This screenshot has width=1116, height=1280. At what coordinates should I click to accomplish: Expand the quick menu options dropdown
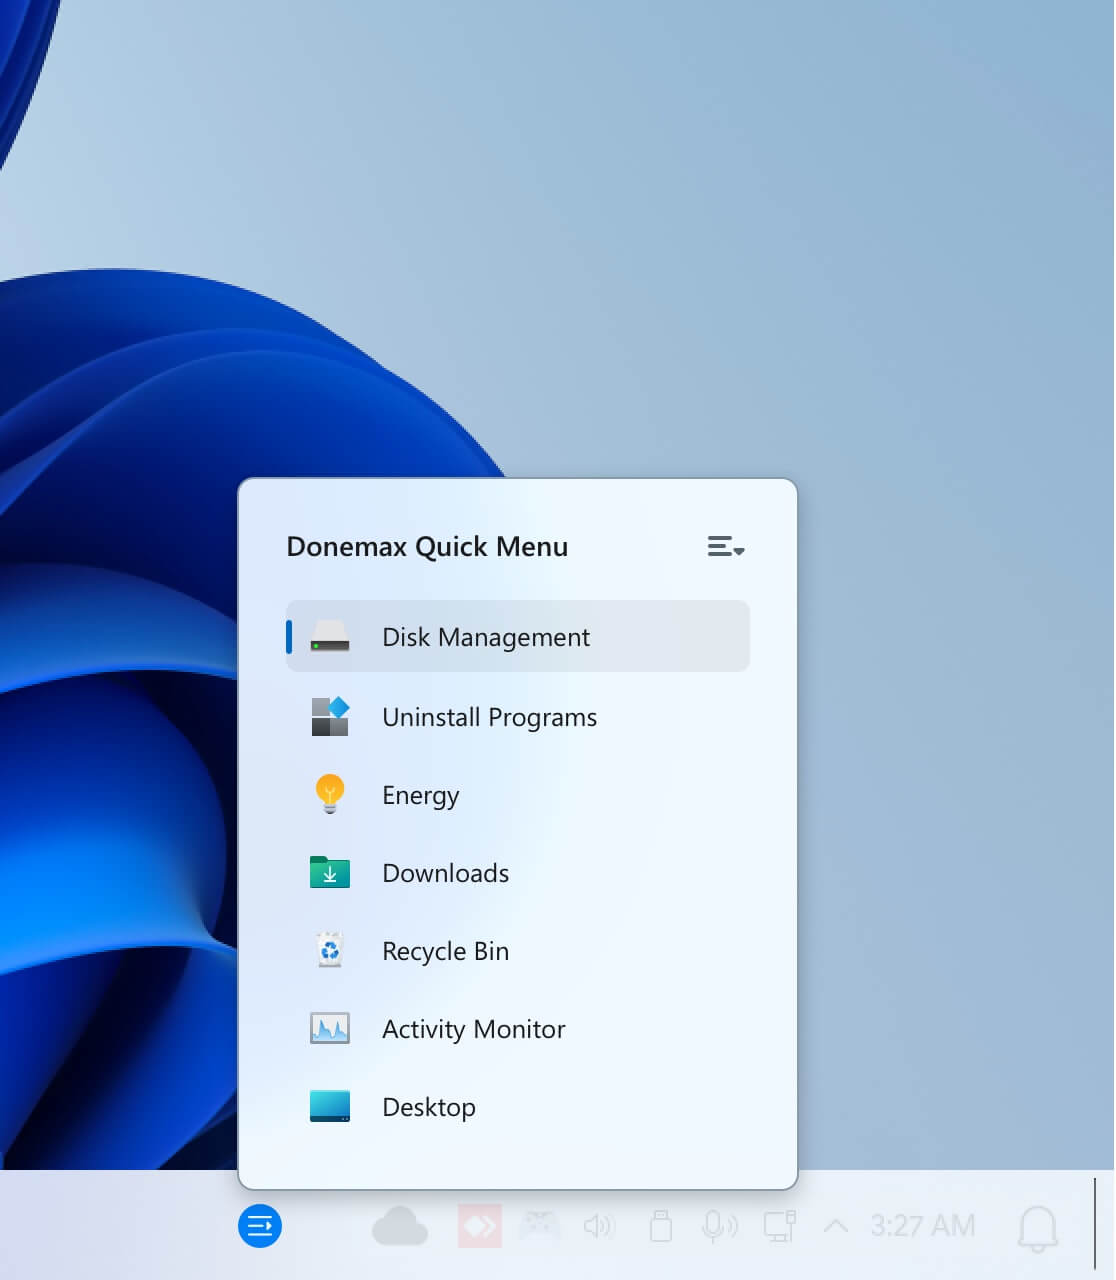725,547
